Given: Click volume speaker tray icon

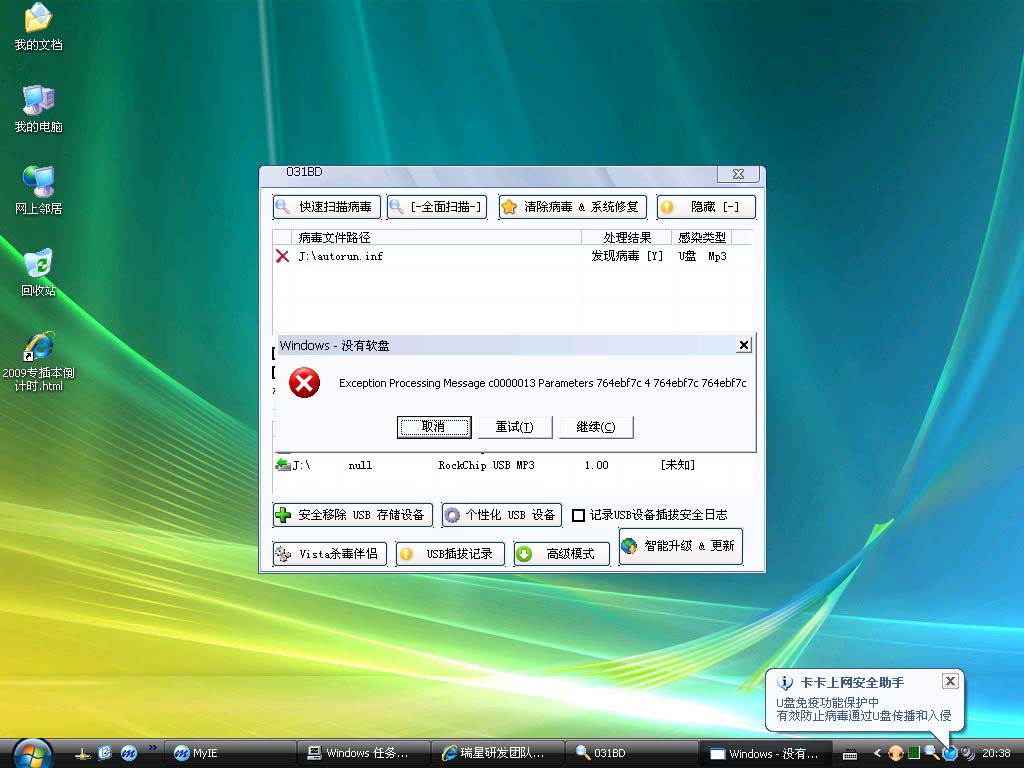Looking at the screenshot, I should [x=967, y=754].
